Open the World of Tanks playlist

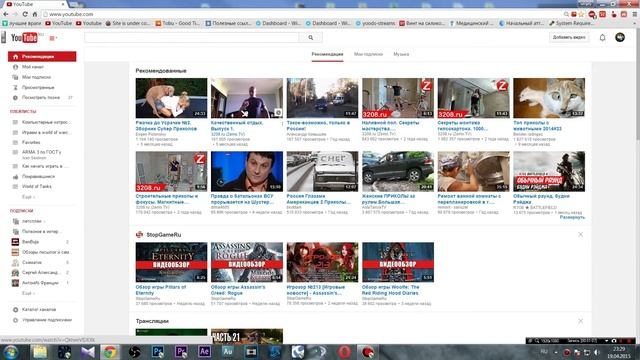pyautogui.click(x=36, y=186)
